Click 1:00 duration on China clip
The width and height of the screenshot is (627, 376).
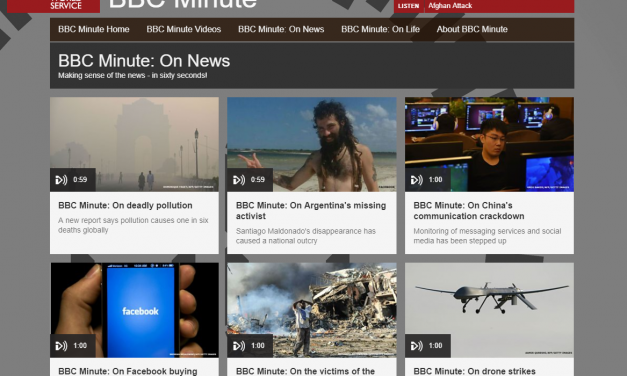(435, 180)
